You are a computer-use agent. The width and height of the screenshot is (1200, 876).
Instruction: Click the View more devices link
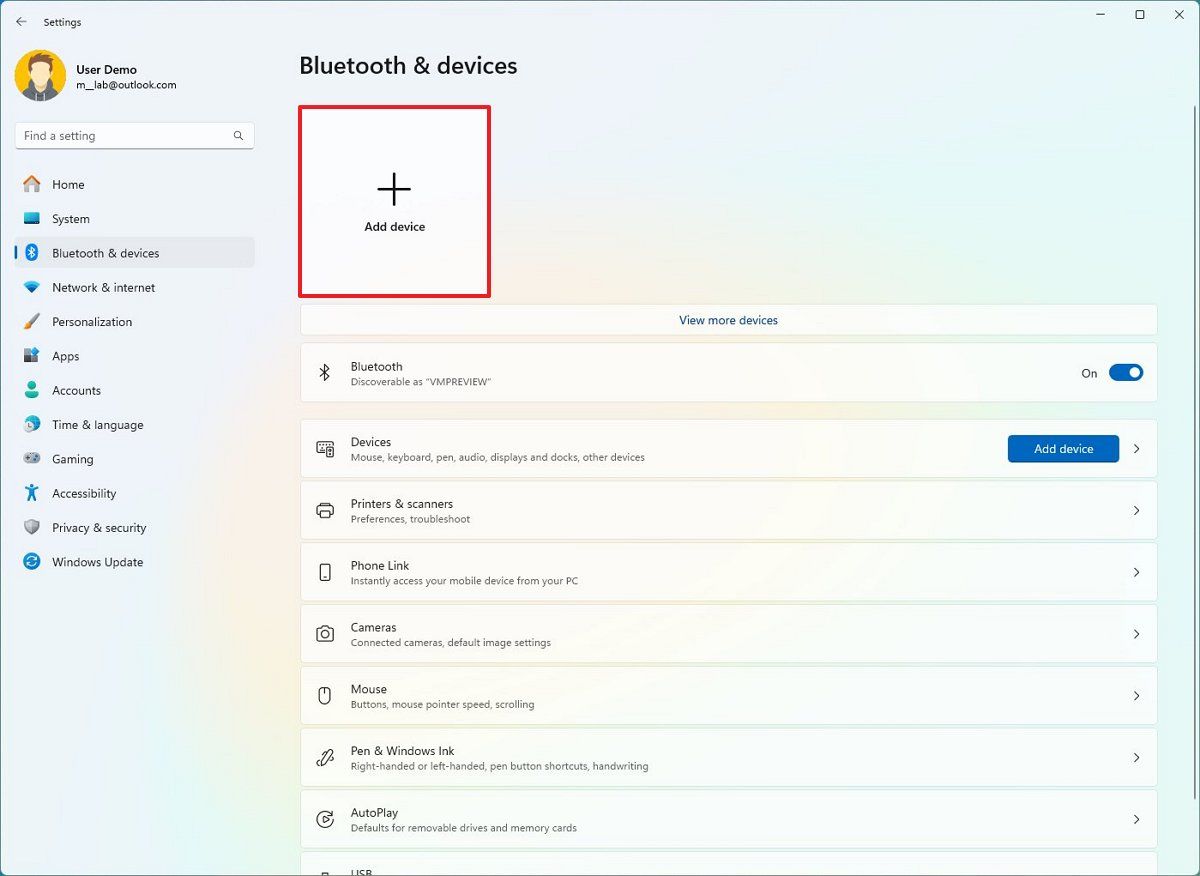pyautogui.click(x=727, y=319)
